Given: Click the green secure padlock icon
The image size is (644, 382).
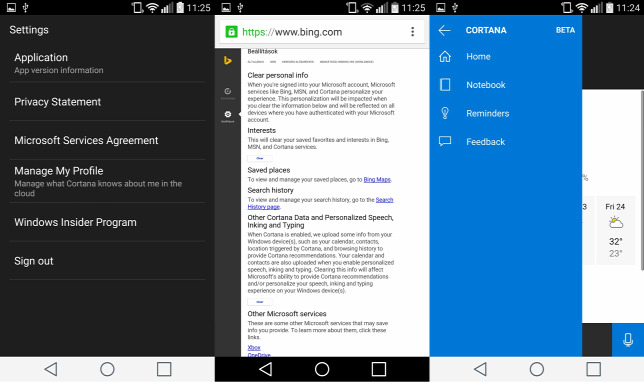Looking at the screenshot, I should 231,32.
